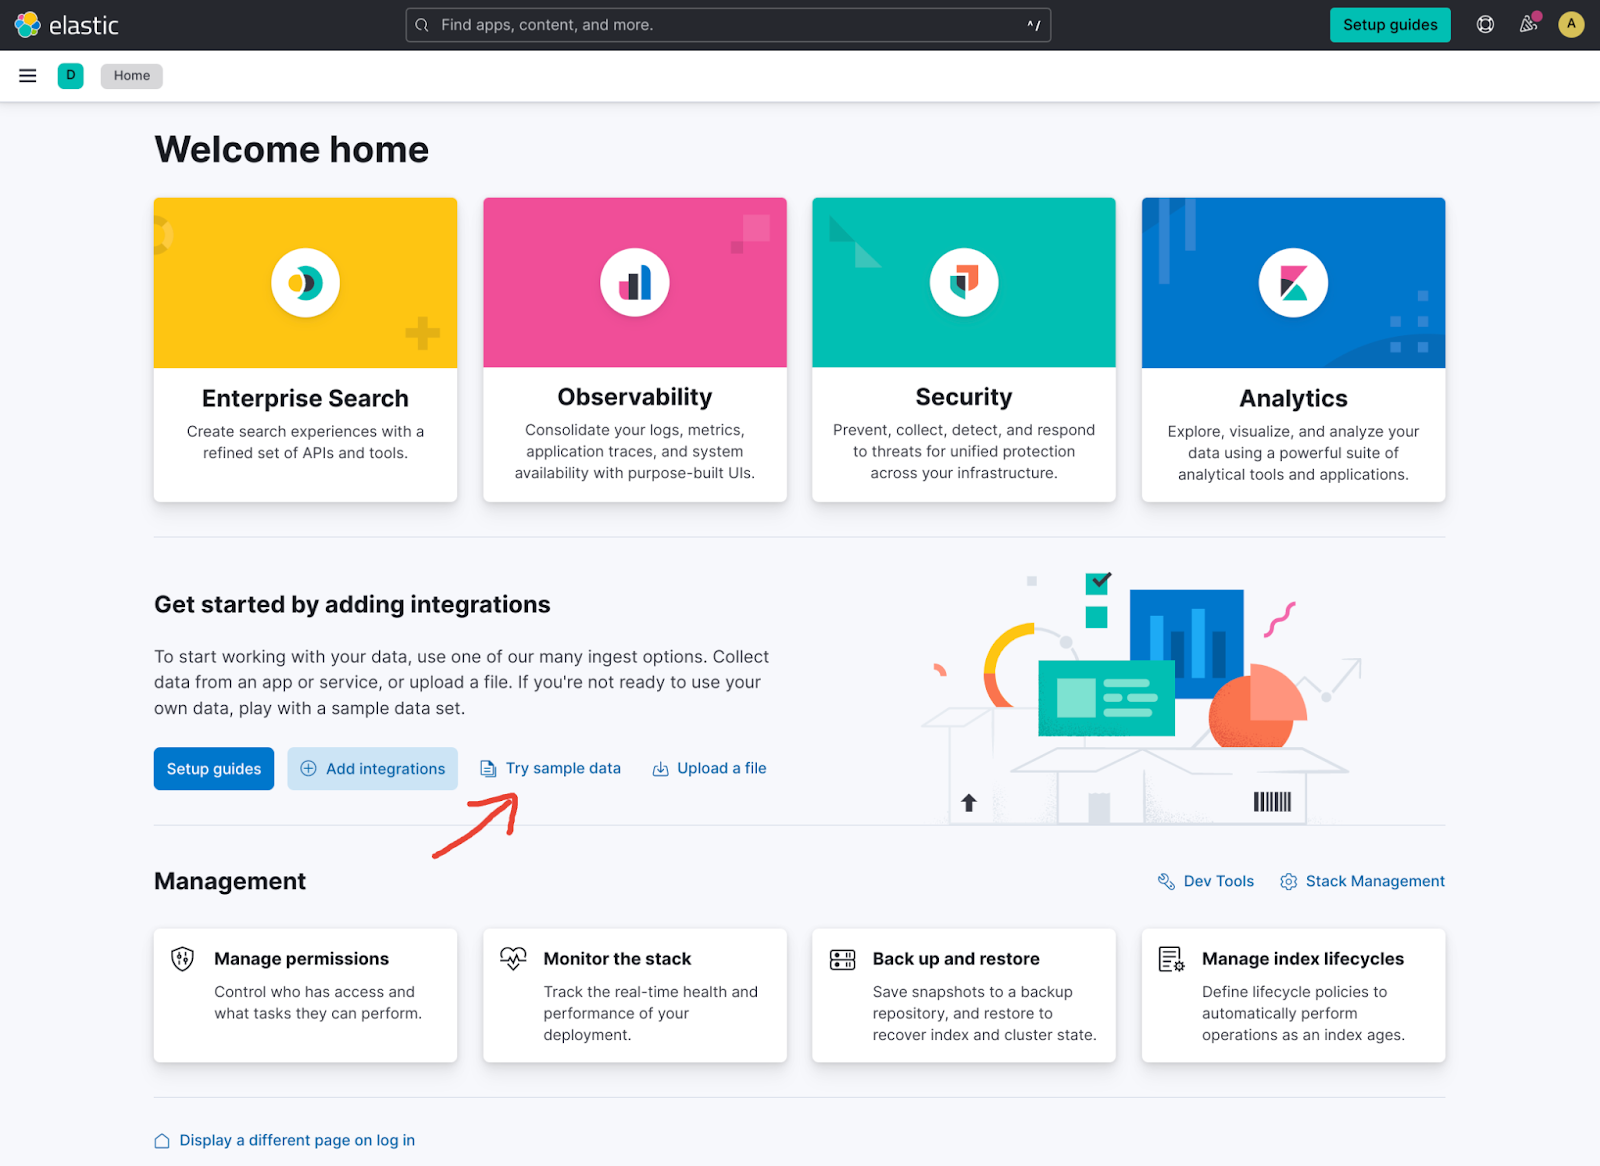Open the help menu lifebuoy icon
This screenshot has width=1600, height=1166.
point(1486,25)
